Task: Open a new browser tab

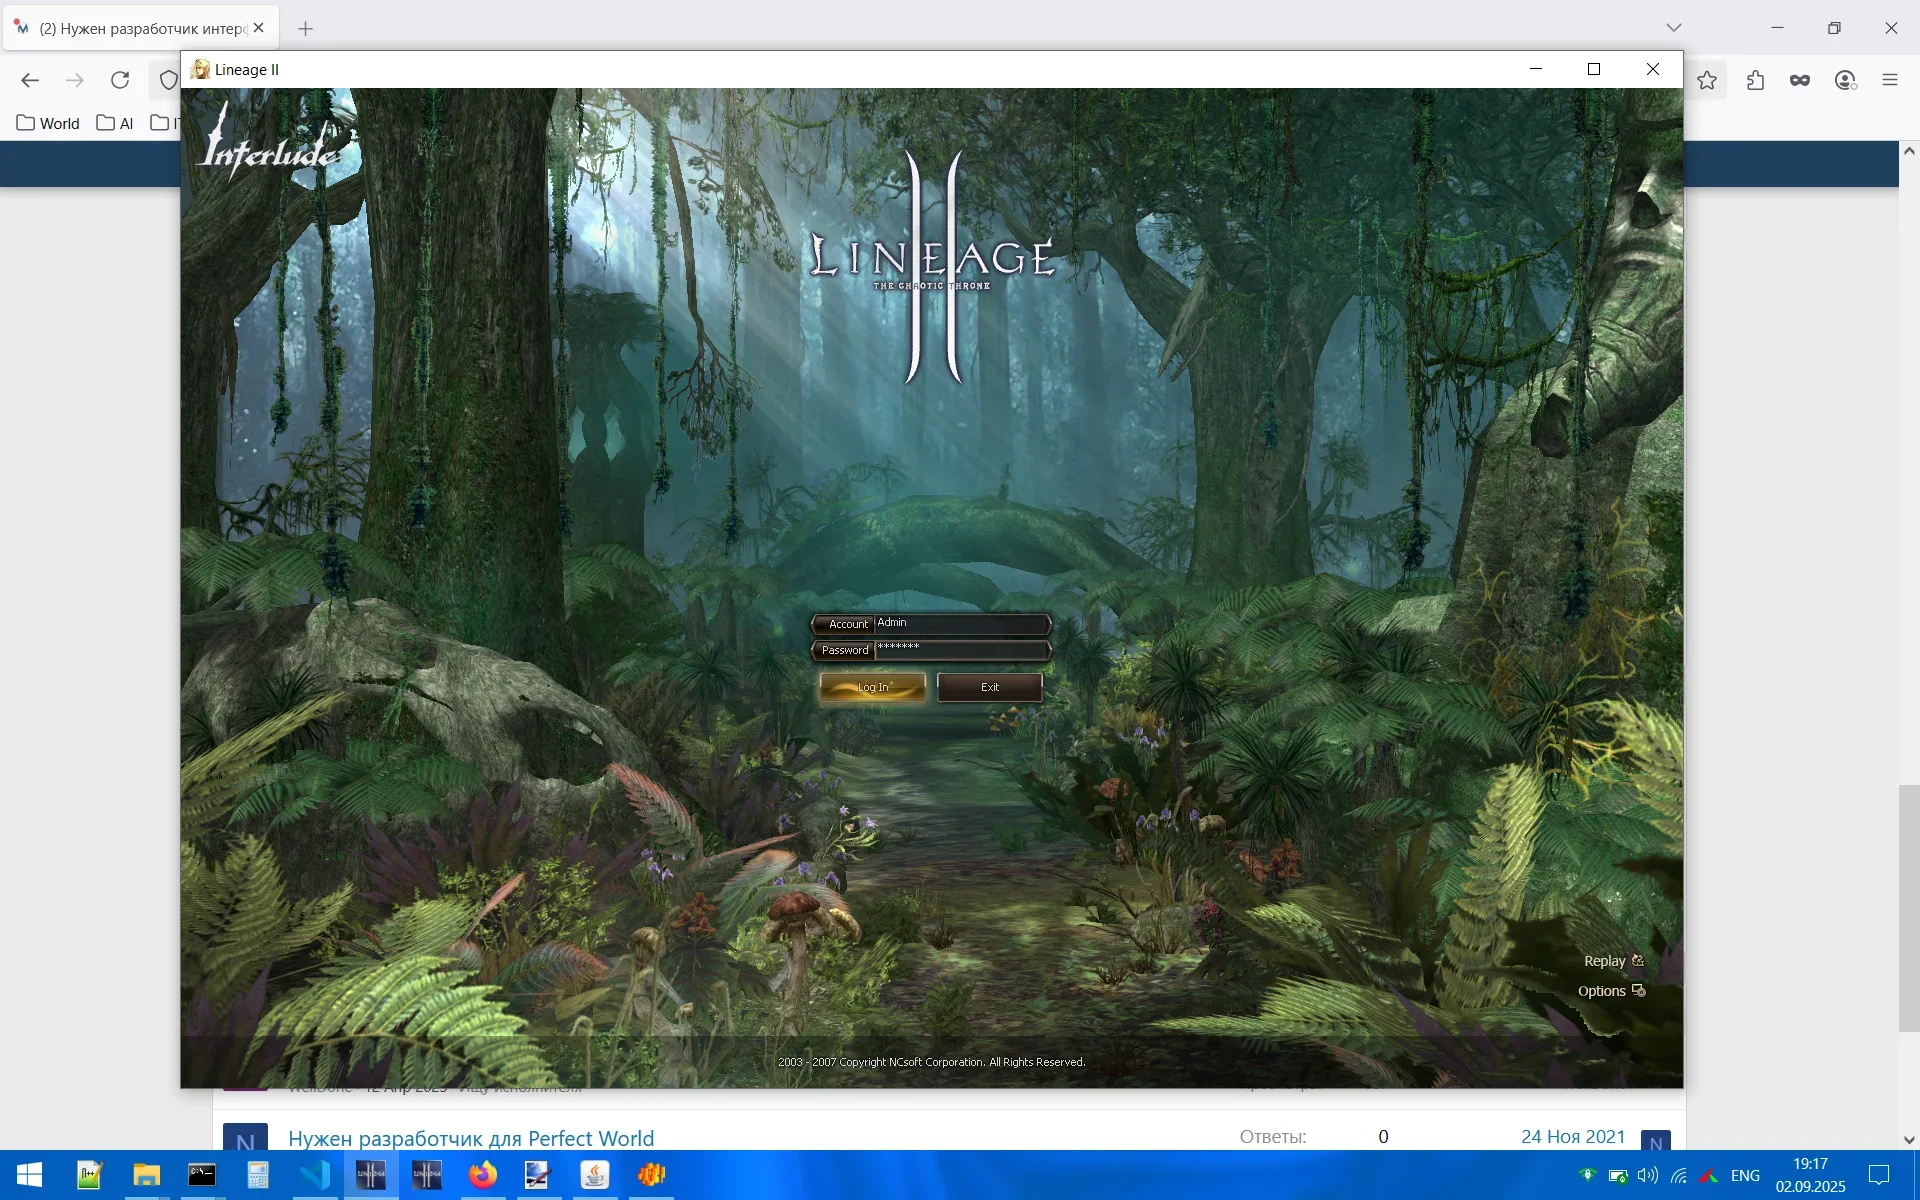Action: pos(305,28)
